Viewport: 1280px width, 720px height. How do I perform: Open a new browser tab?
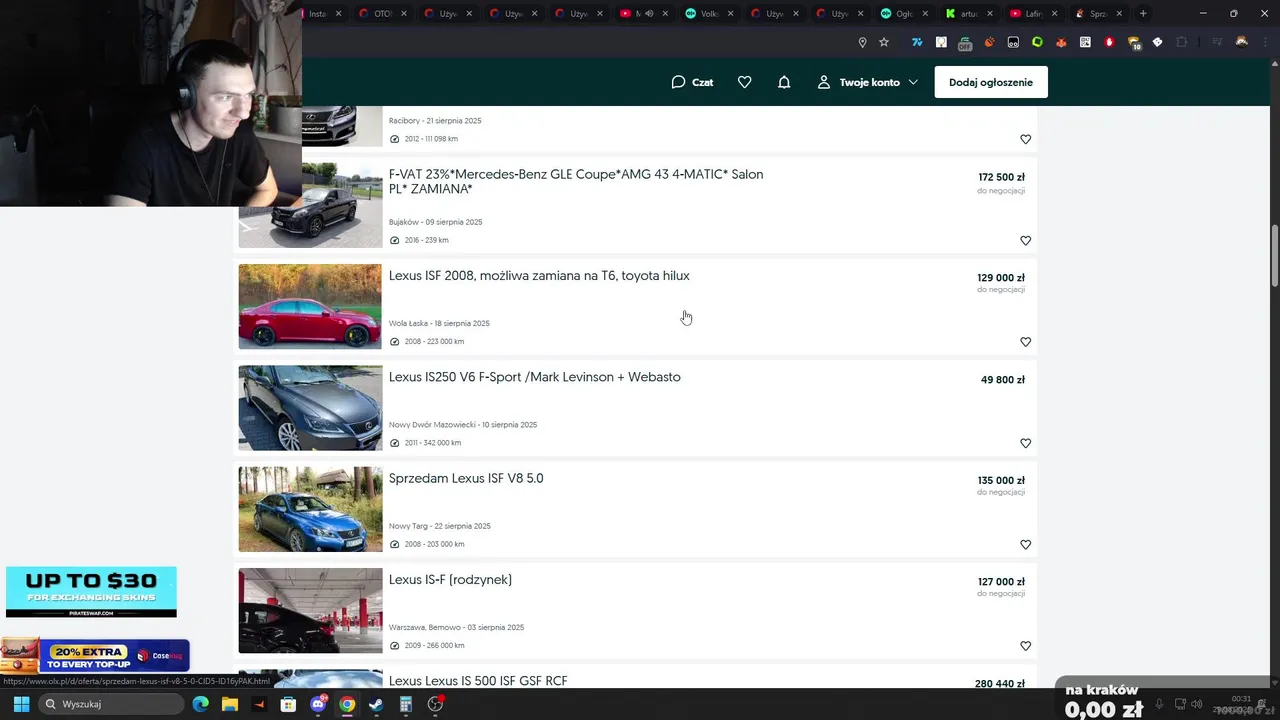coord(1143,14)
